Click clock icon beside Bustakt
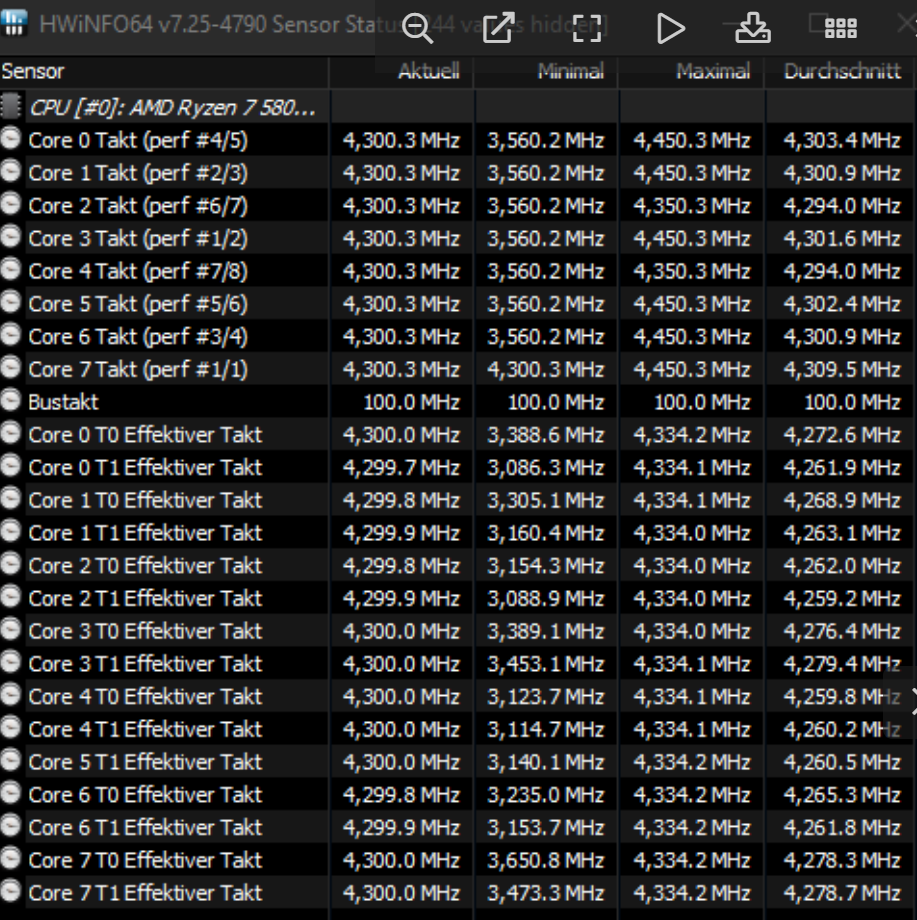 [11, 400]
